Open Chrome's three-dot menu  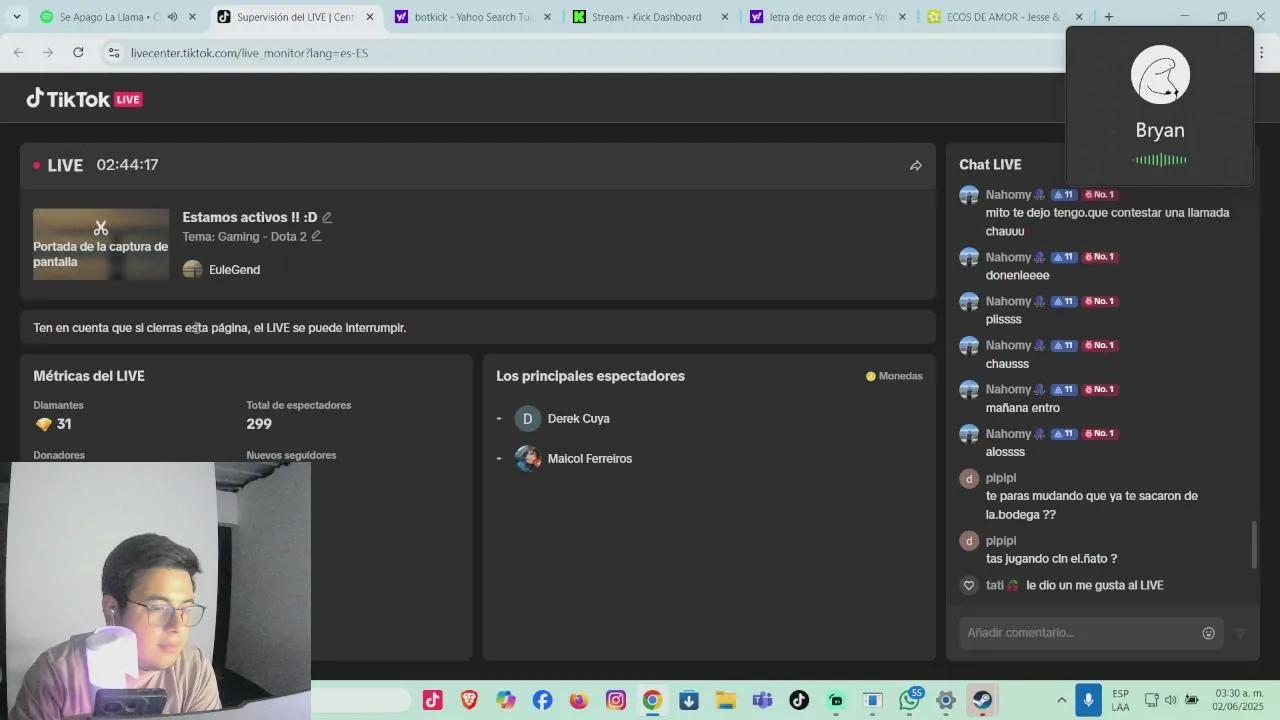[1261, 52]
